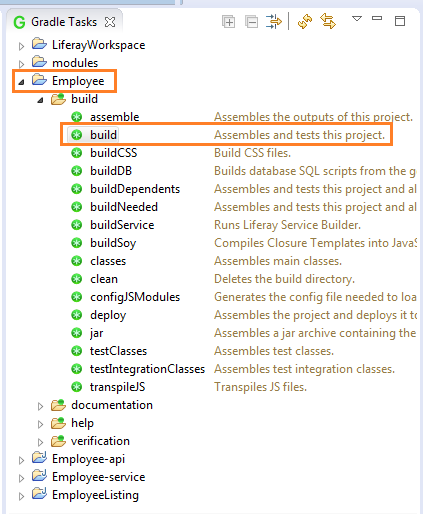The width and height of the screenshot is (423, 514).
Task: Select the deploy task
Action: (108, 315)
